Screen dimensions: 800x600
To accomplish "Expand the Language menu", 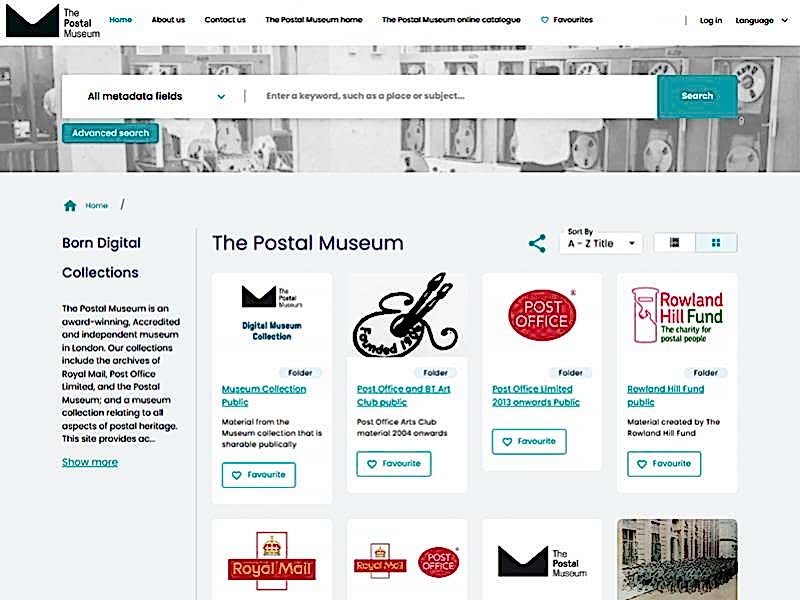I will (761, 20).
